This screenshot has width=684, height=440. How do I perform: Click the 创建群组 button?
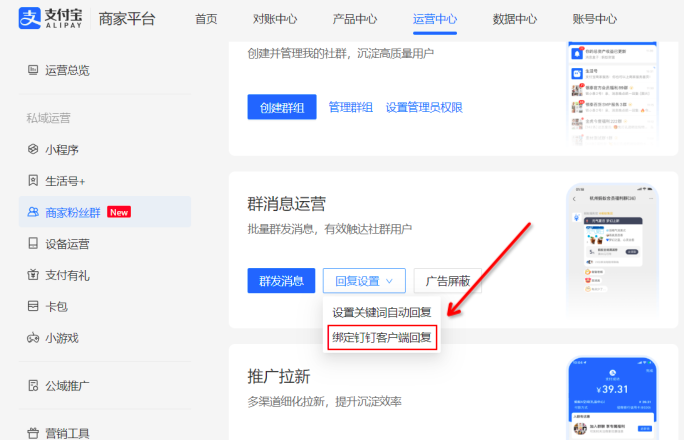click(x=282, y=107)
